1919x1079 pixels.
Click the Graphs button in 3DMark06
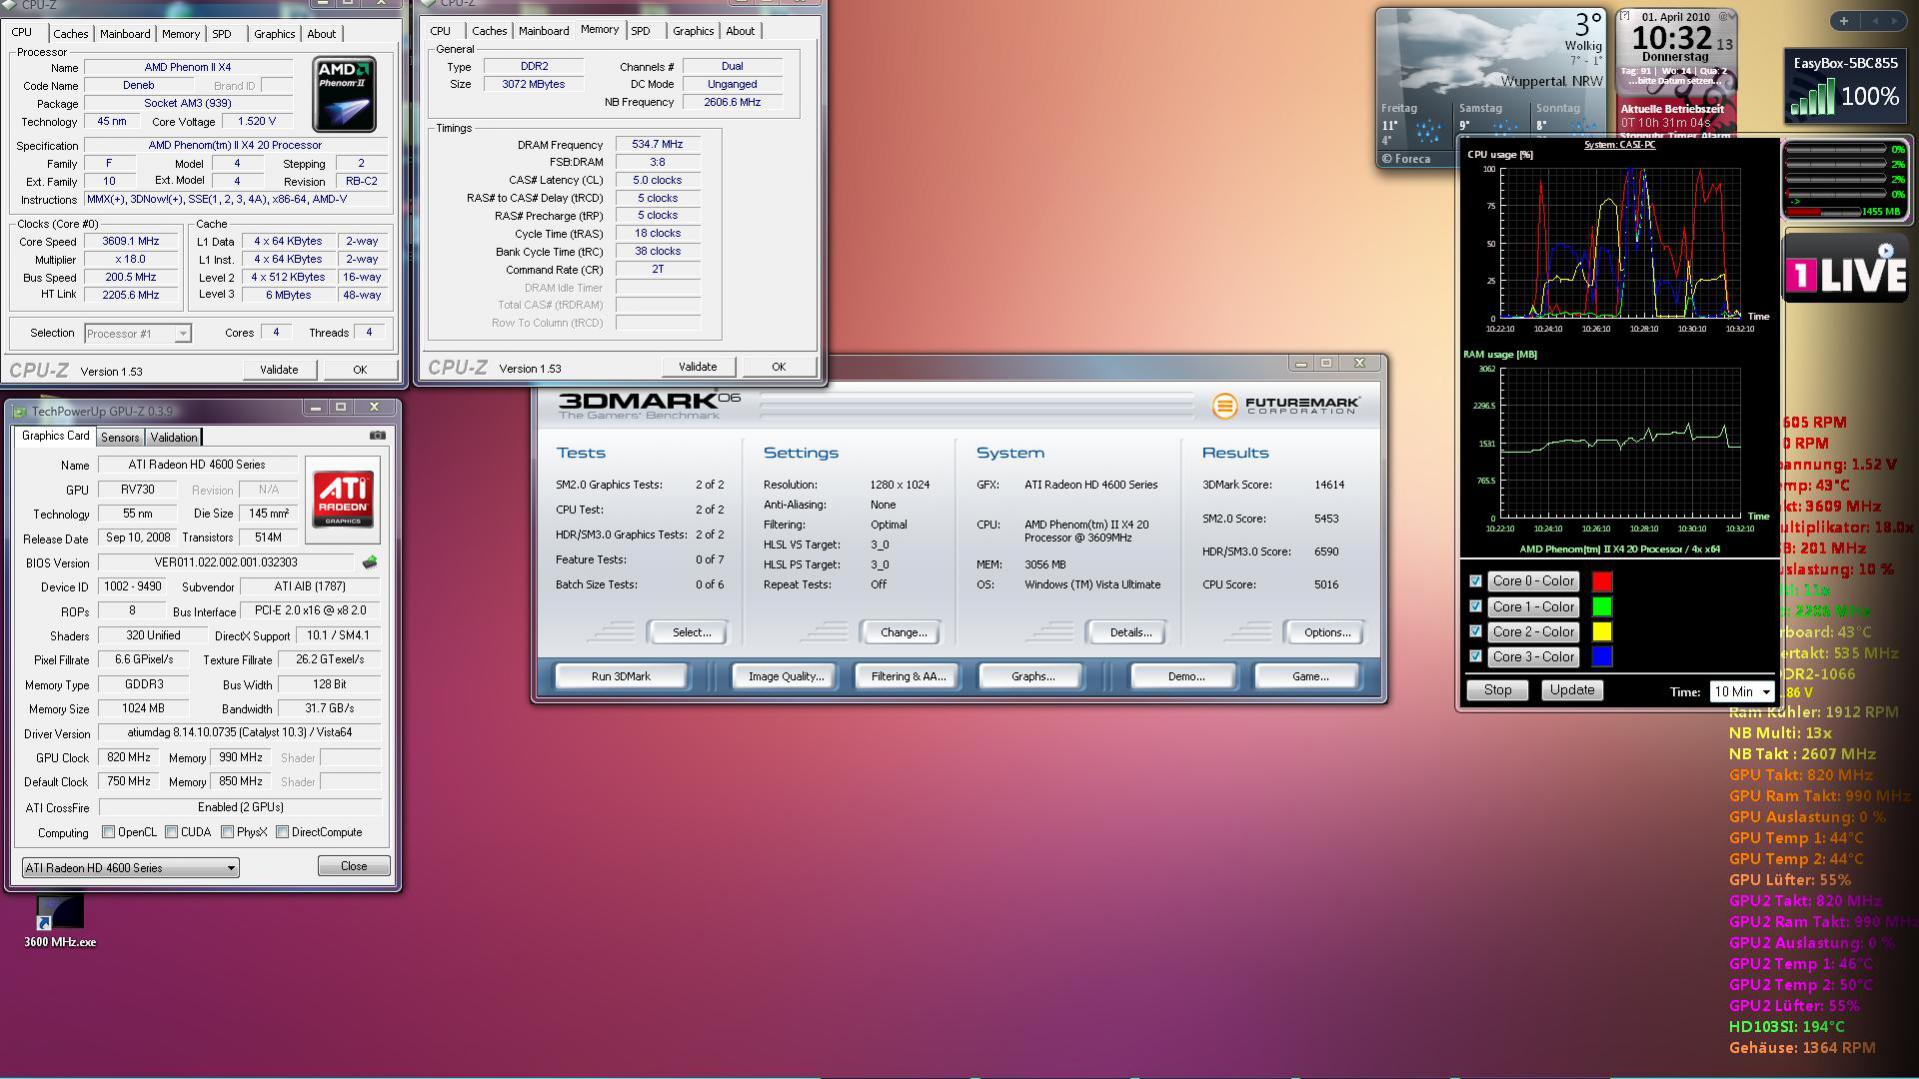[x=1033, y=677]
